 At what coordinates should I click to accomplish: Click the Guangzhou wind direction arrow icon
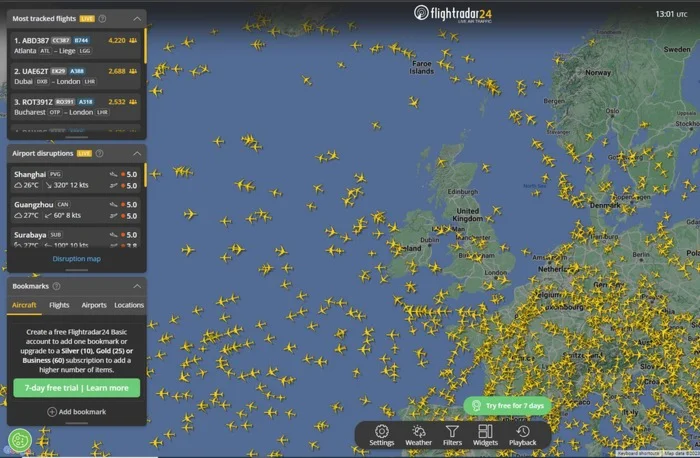pos(48,216)
